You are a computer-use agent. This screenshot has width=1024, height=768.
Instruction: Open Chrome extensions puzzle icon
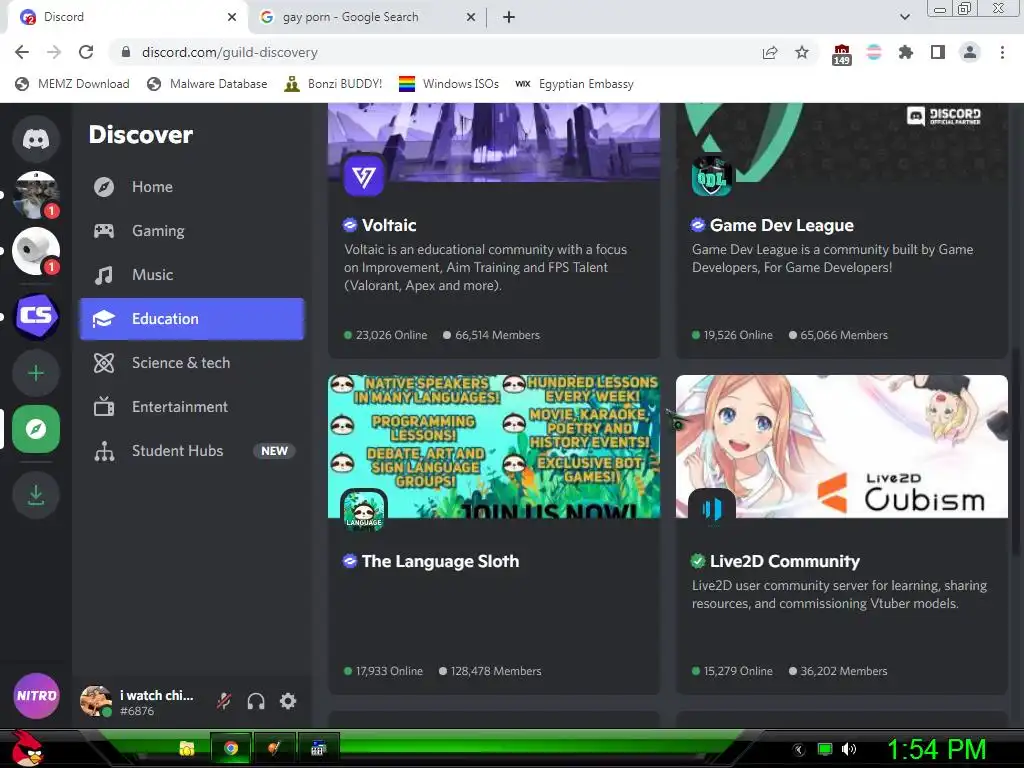(906, 52)
